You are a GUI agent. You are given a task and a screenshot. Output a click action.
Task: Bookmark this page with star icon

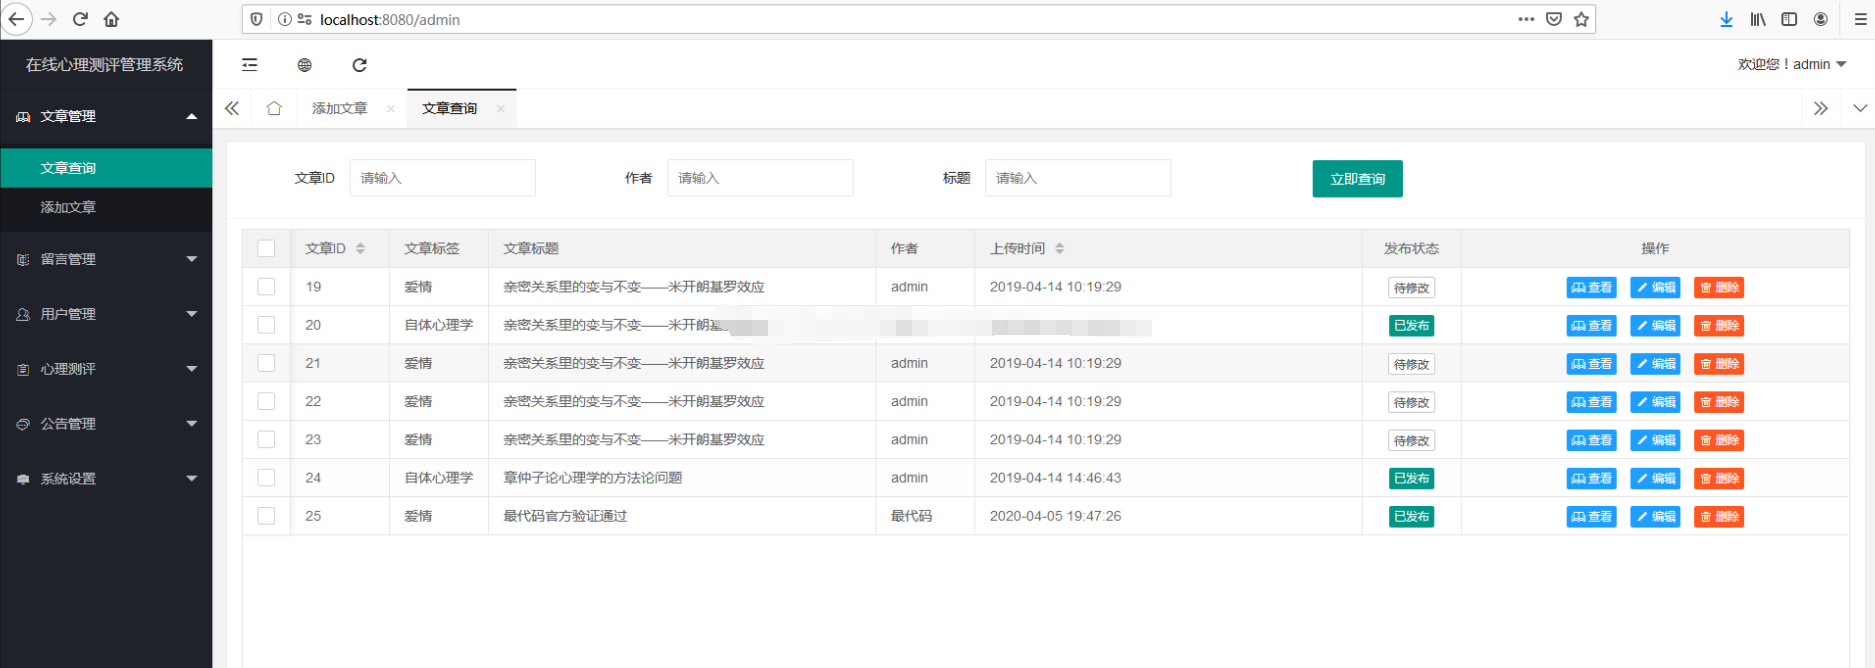(x=1581, y=19)
